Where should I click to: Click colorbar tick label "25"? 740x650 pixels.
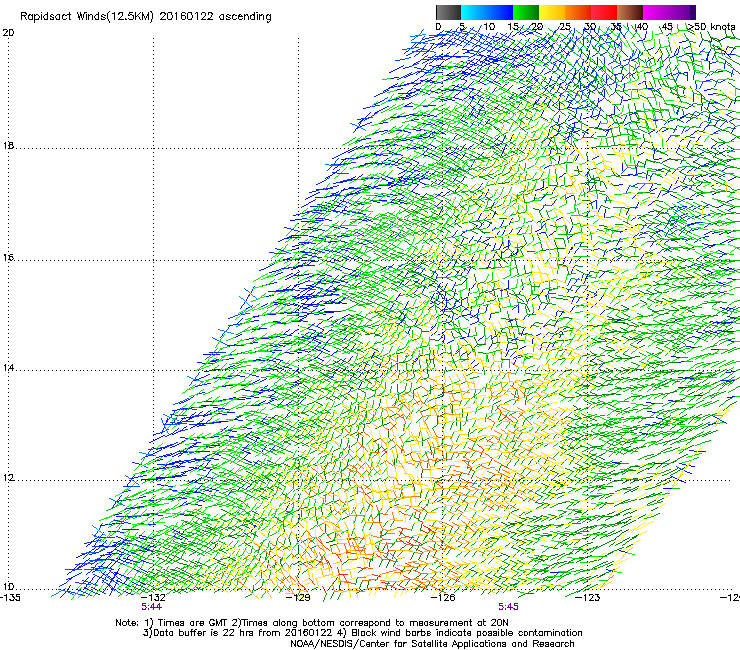pos(564,27)
